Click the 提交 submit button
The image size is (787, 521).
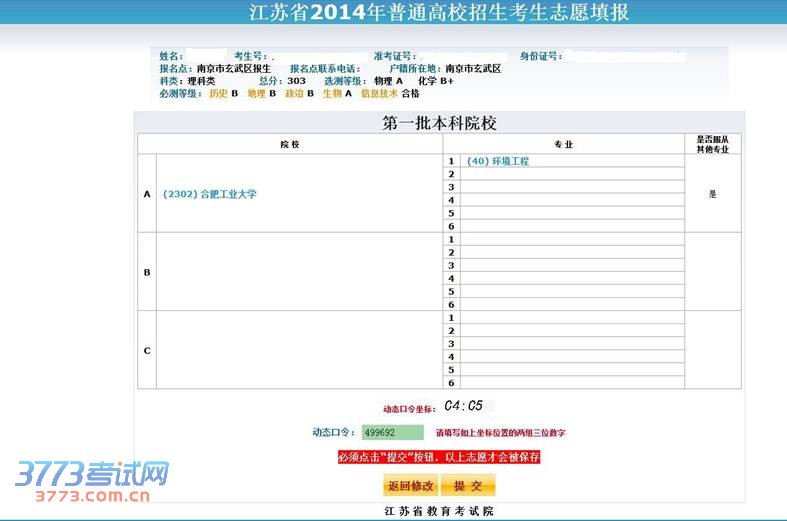pos(467,486)
